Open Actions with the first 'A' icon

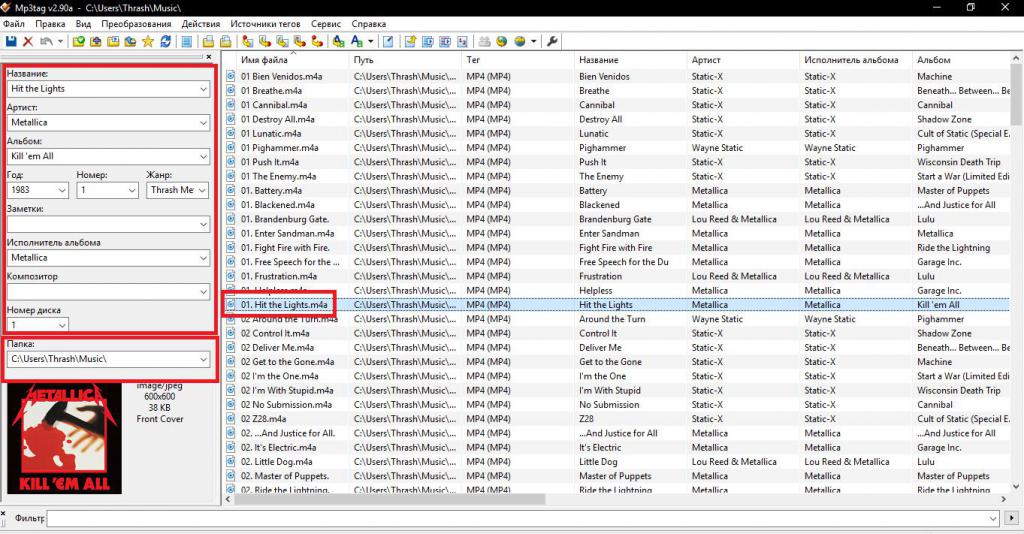(338, 41)
